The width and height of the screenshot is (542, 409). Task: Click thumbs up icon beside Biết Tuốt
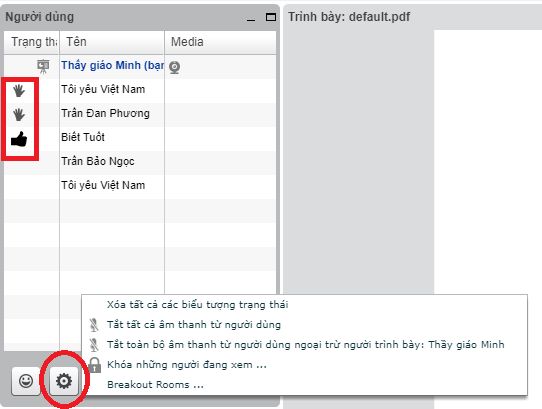[19, 139]
